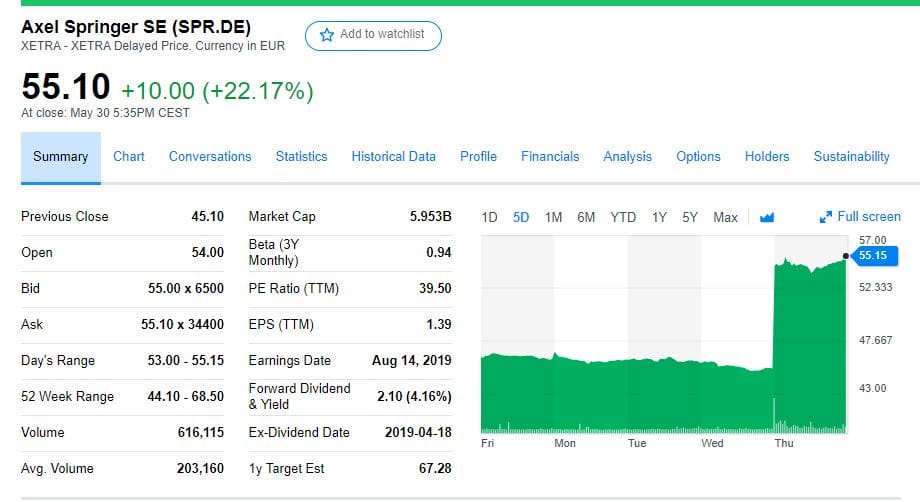Open the chart in Full screen
This screenshot has width=920, height=502.
[x=860, y=217]
